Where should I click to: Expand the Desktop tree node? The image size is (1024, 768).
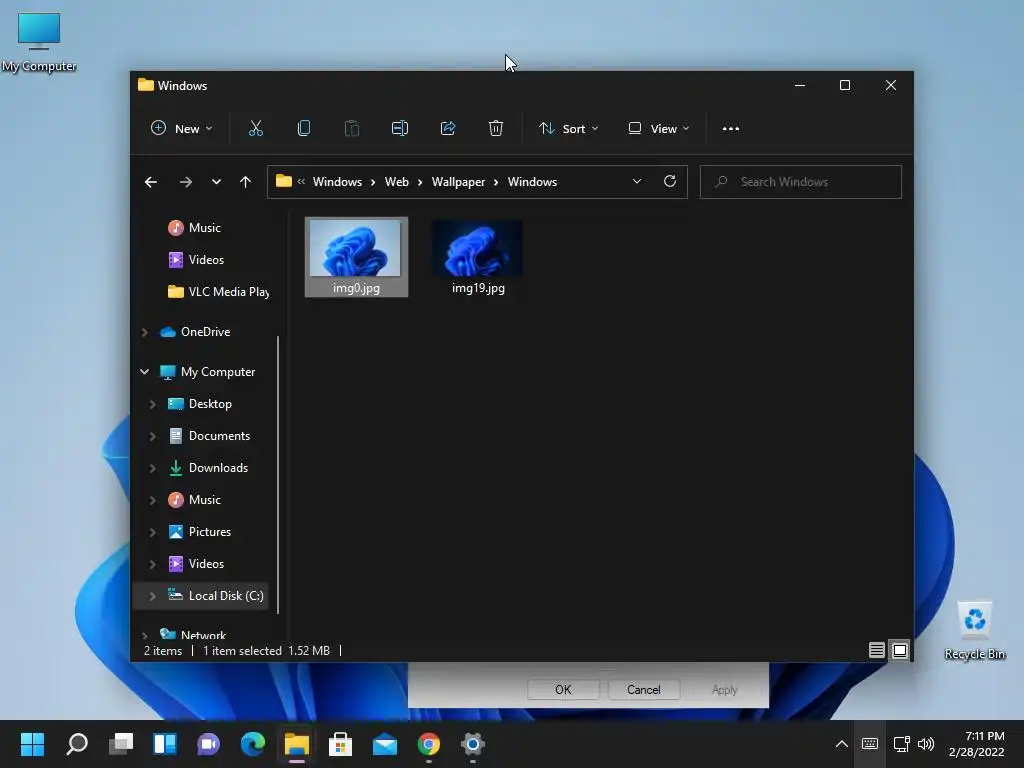152,404
